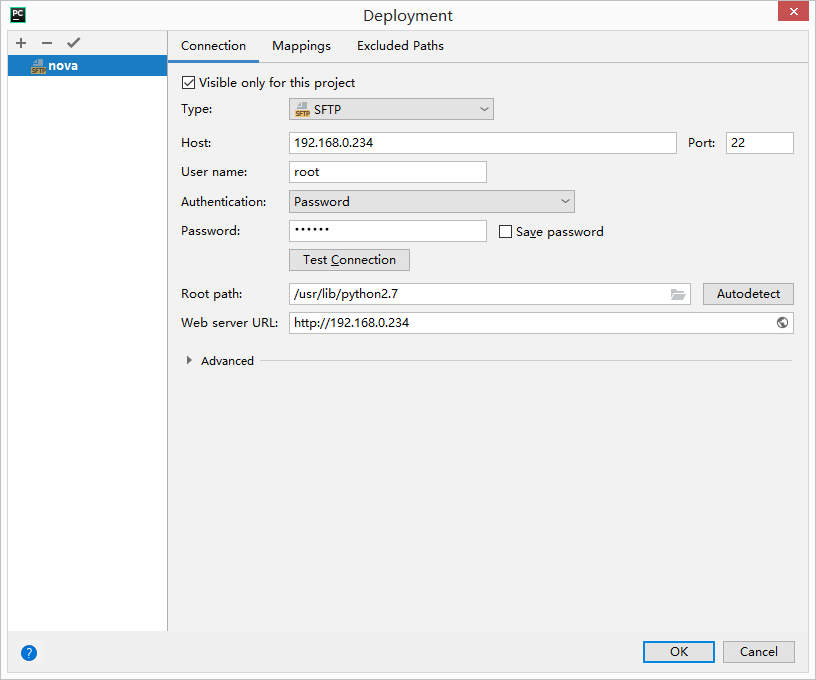The image size is (816, 680).
Task: Confirm with the OK button
Action: pyautogui.click(x=679, y=652)
